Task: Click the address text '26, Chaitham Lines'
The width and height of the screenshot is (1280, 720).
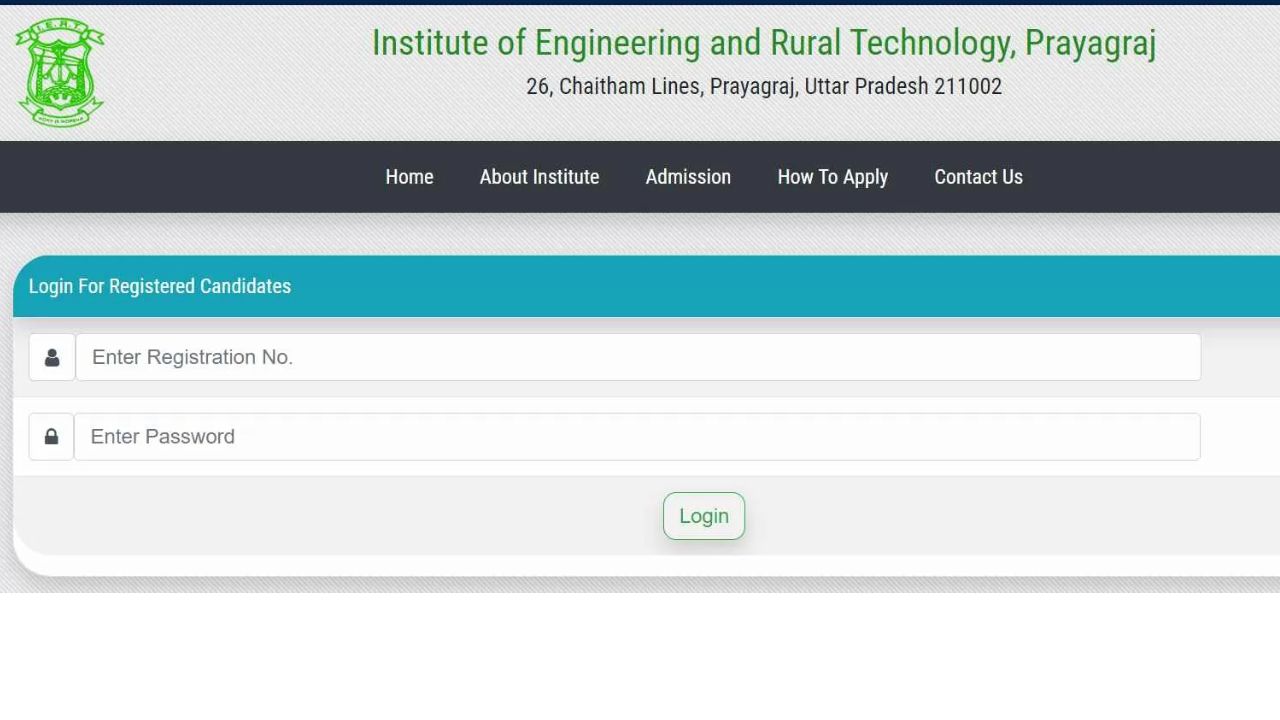Action: (x=615, y=87)
